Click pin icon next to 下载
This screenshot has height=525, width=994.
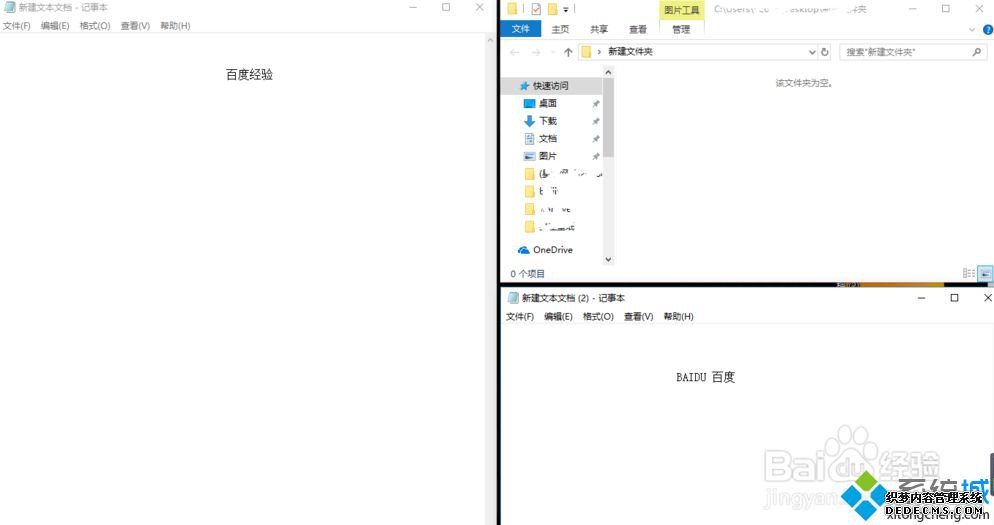click(x=595, y=121)
